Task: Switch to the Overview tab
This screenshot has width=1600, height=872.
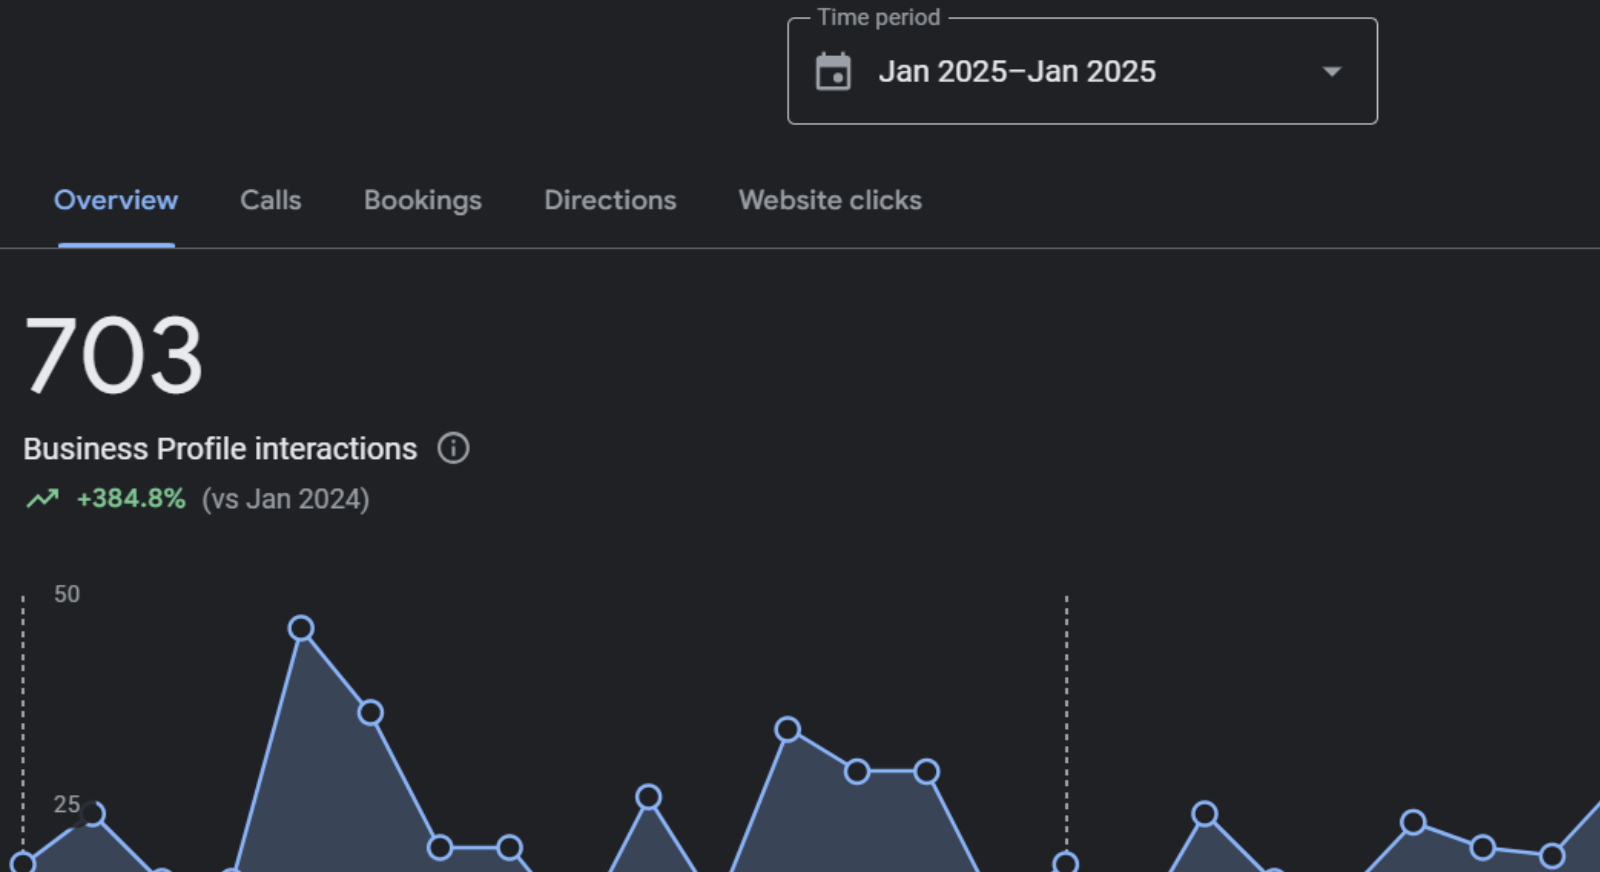Action: [x=116, y=200]
